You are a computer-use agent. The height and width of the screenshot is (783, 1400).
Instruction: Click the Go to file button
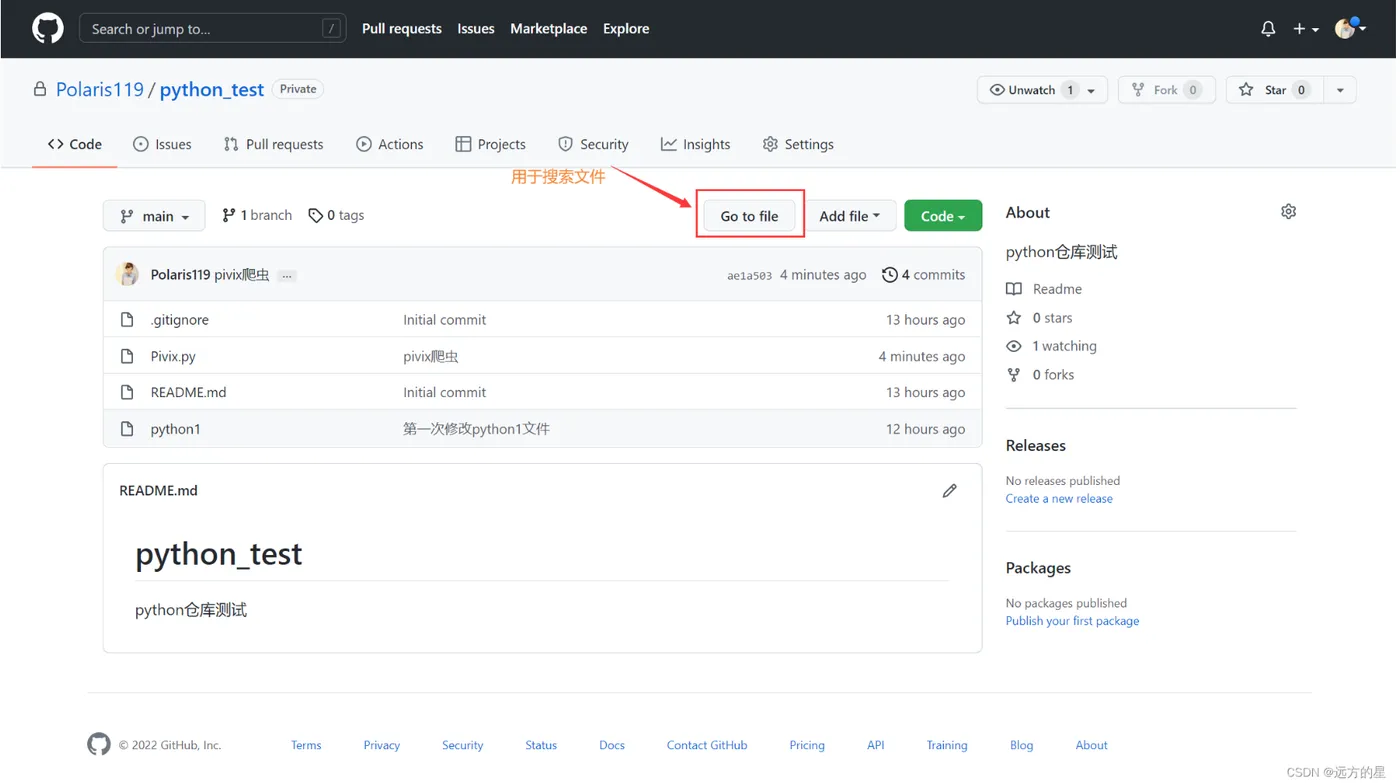pyautogui.click(x=751, y=216)
